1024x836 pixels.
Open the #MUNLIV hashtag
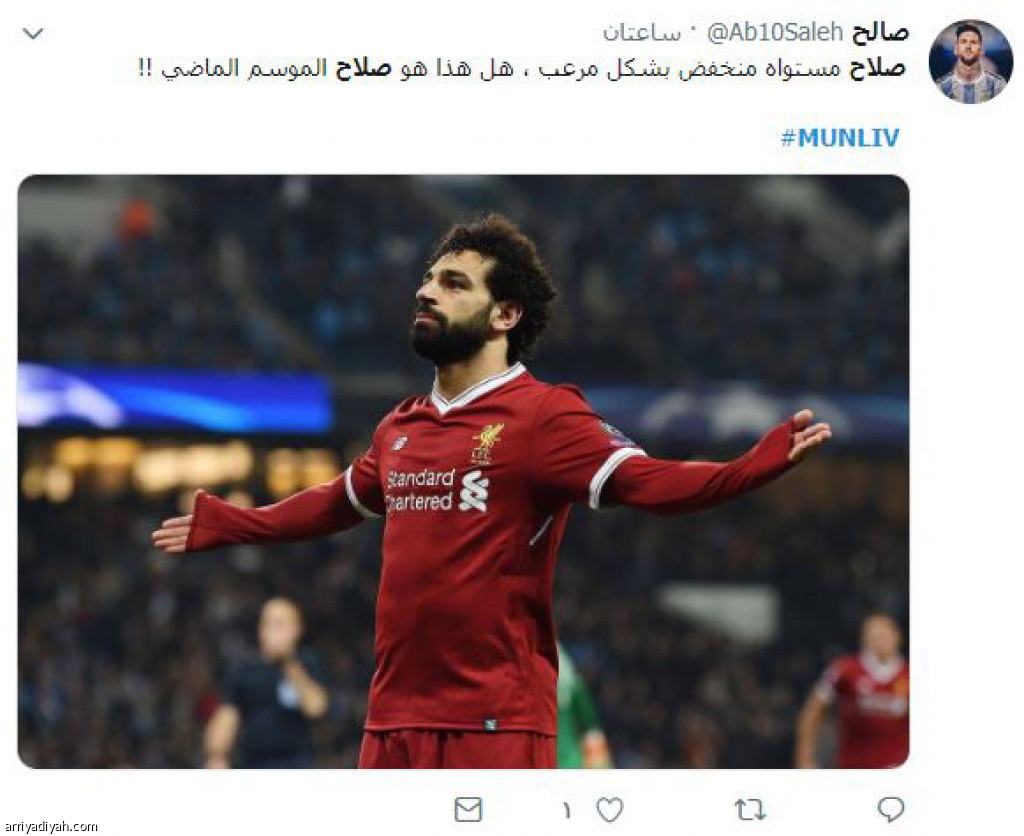click(840, 137)
